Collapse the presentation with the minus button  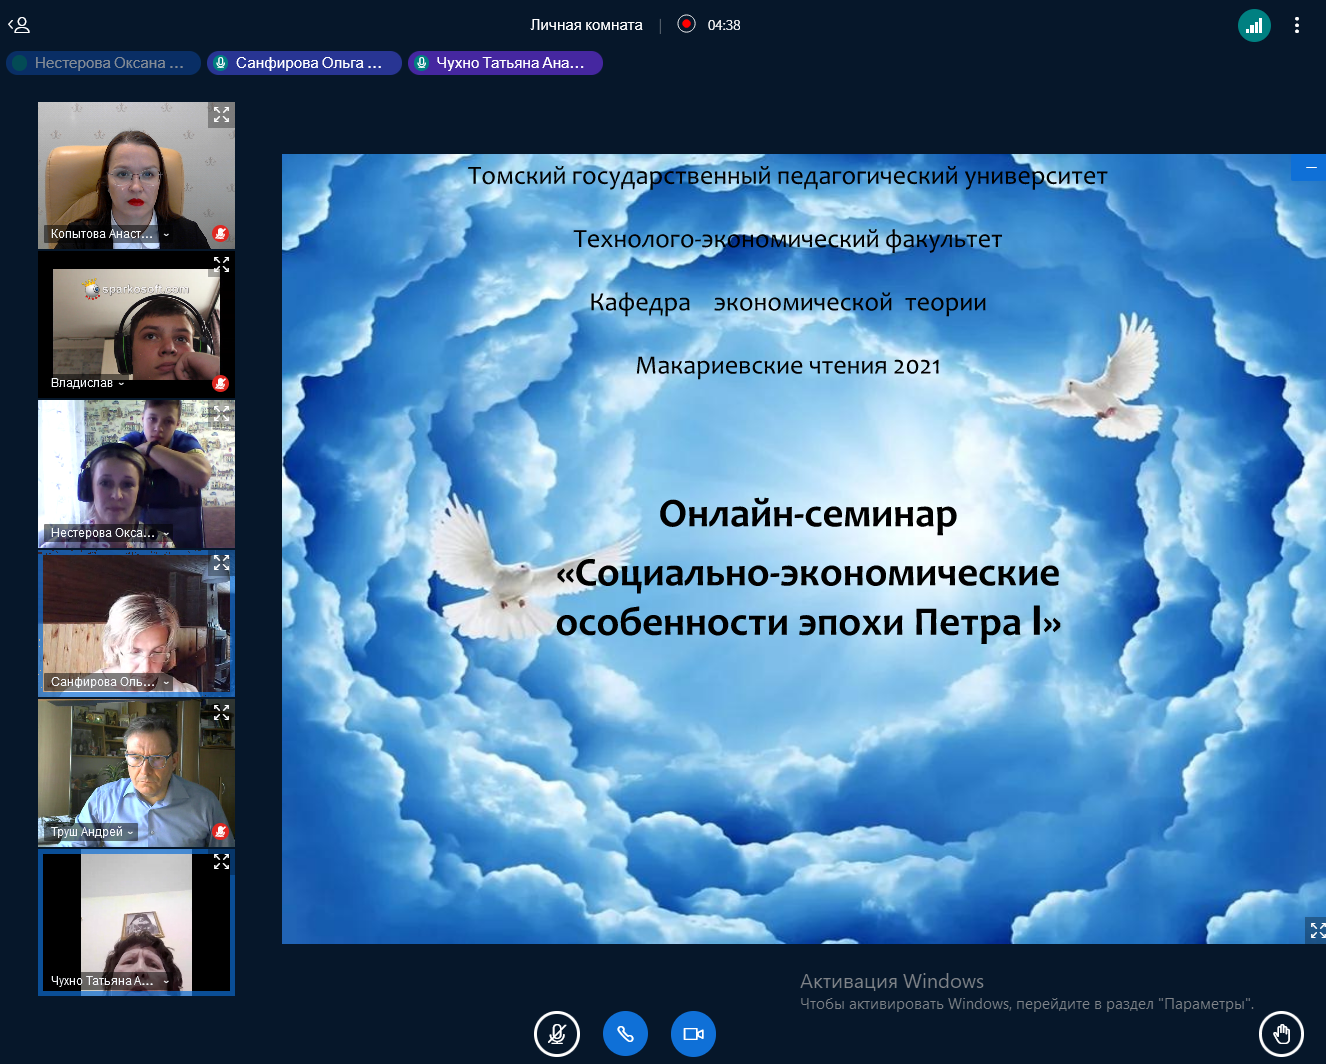point(1309,167)
